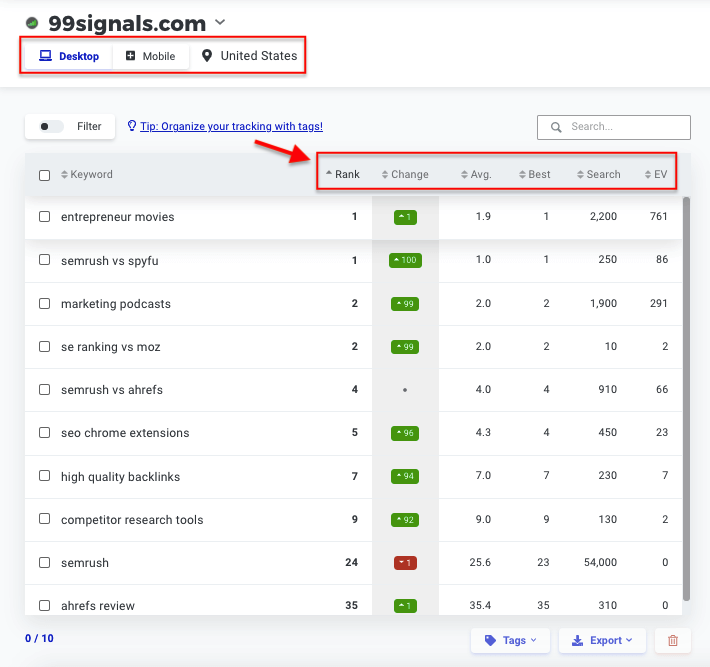Check the semrush keyword checkbox
This screenshot has height=667, width=710.
click(44, 562)
